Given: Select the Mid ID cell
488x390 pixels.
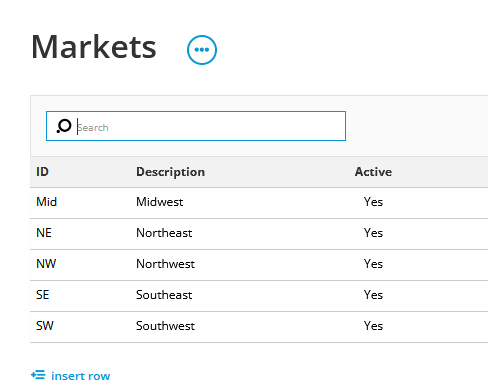Looking at the screenshot, I should coord(46,202).
